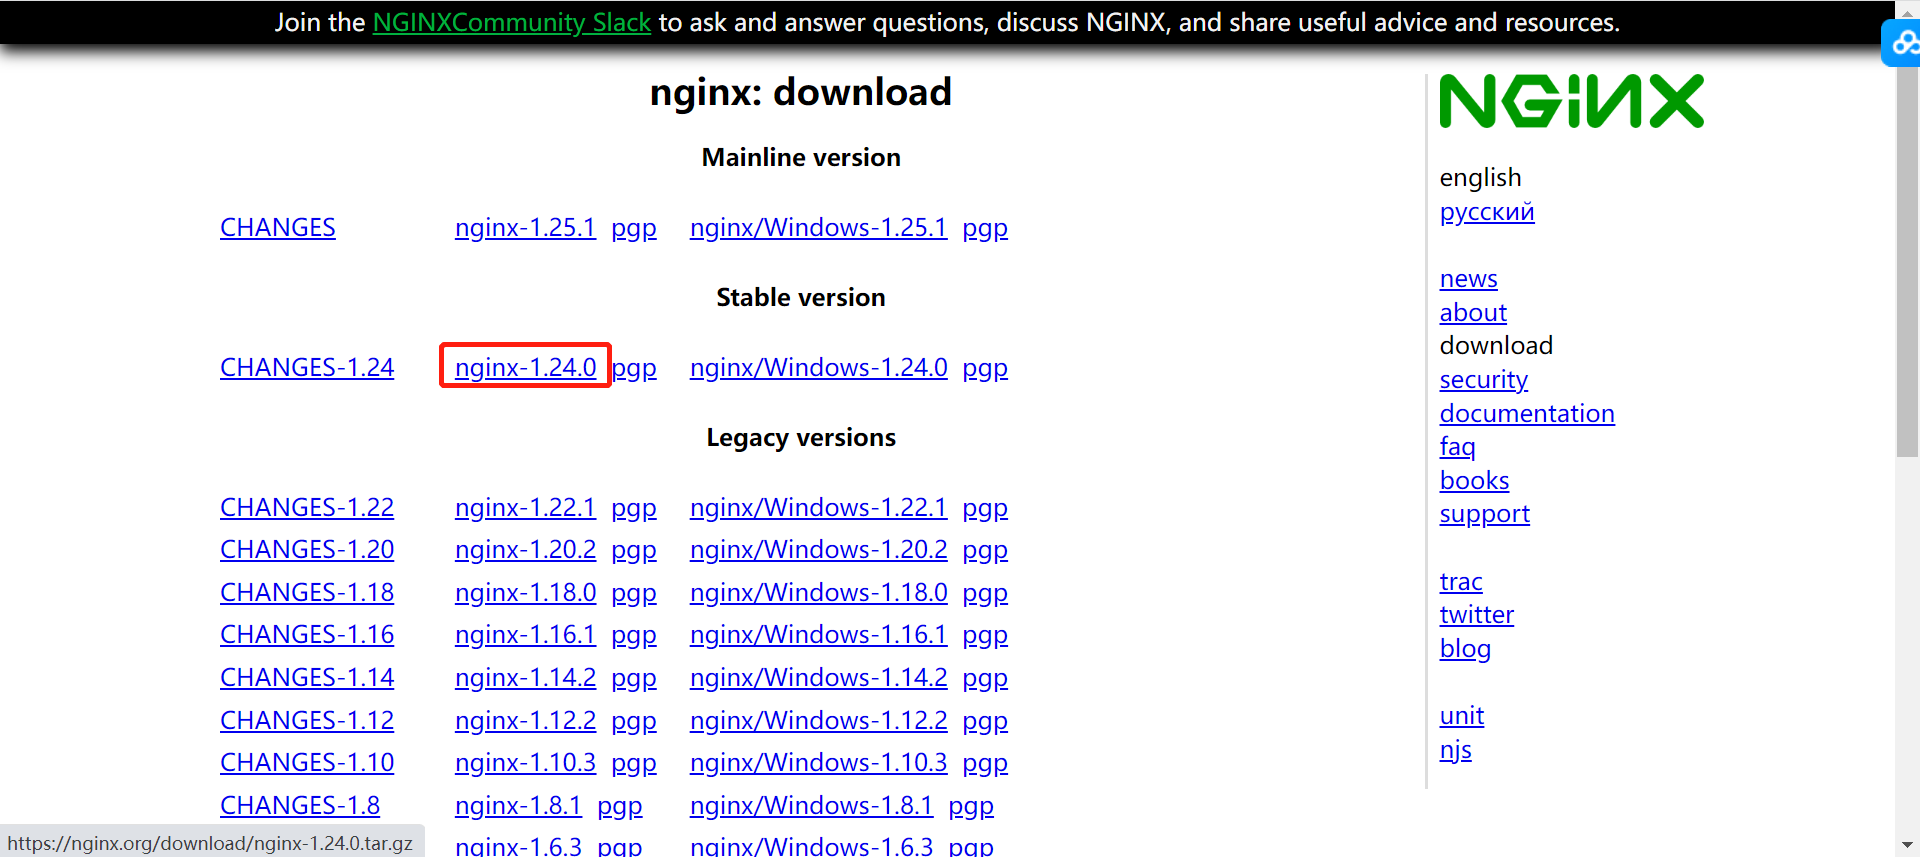Viewport: 1920px width, 857px height.
Task: Open pgp signature for nginx/Windows-1.20.2
Action: (x=985, y=550)
